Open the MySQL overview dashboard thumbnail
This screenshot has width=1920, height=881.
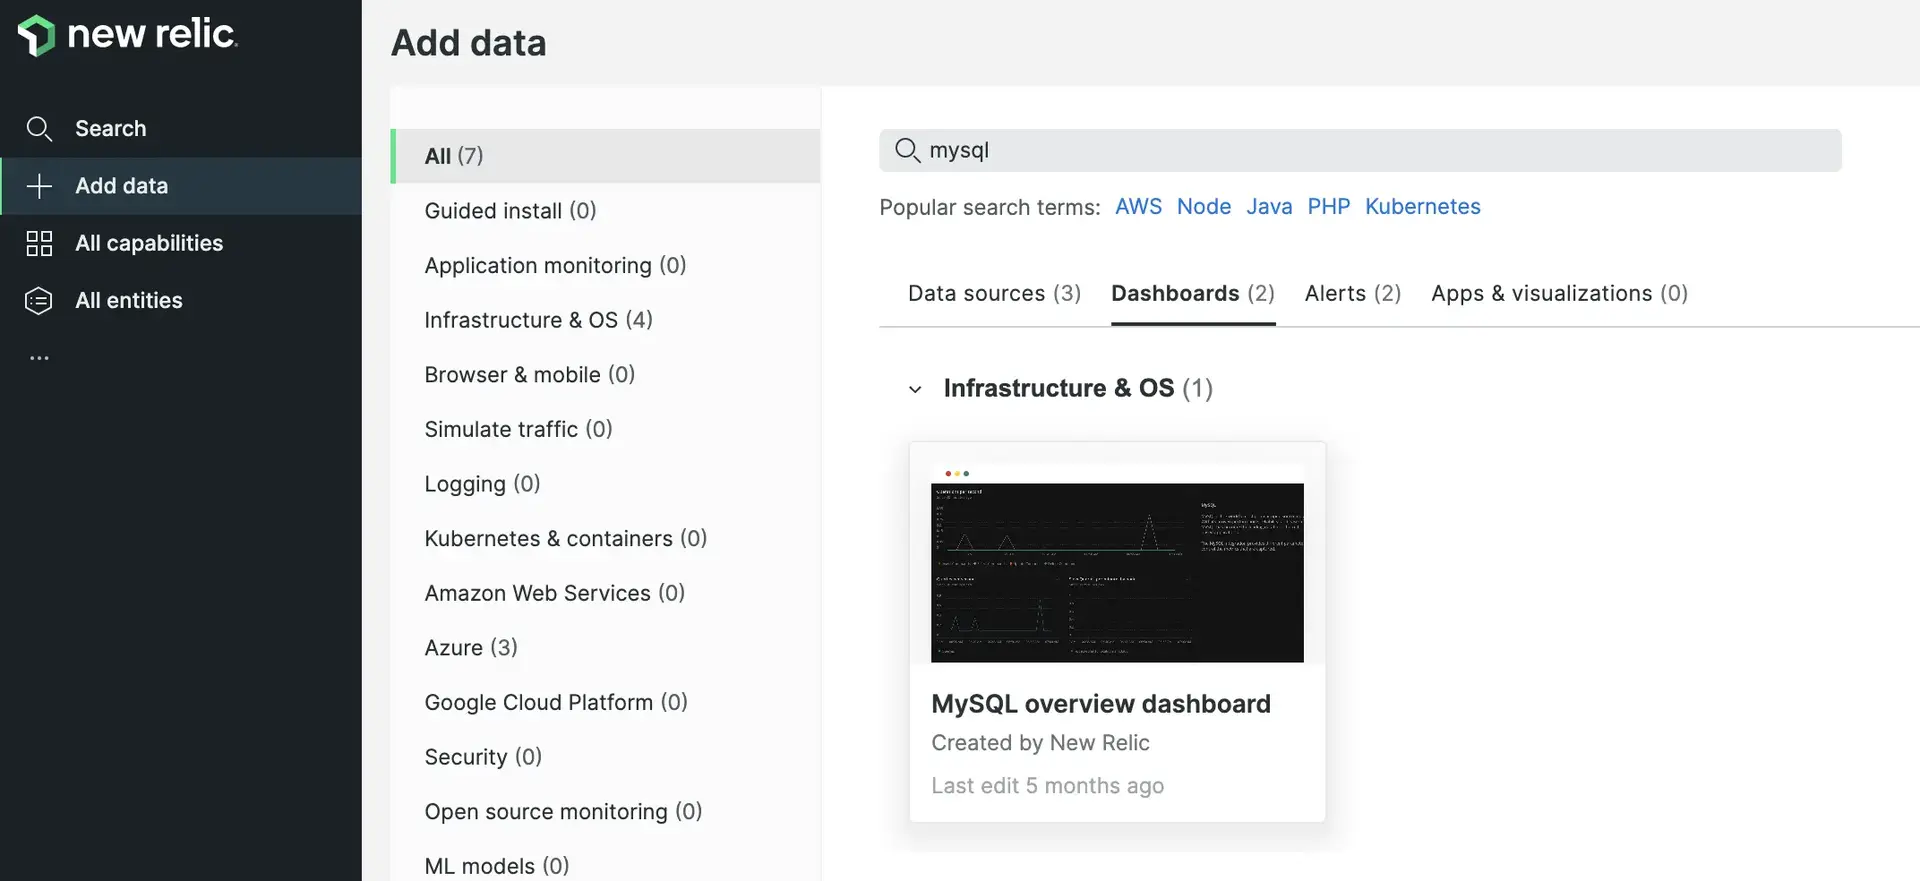[1117, 563]
